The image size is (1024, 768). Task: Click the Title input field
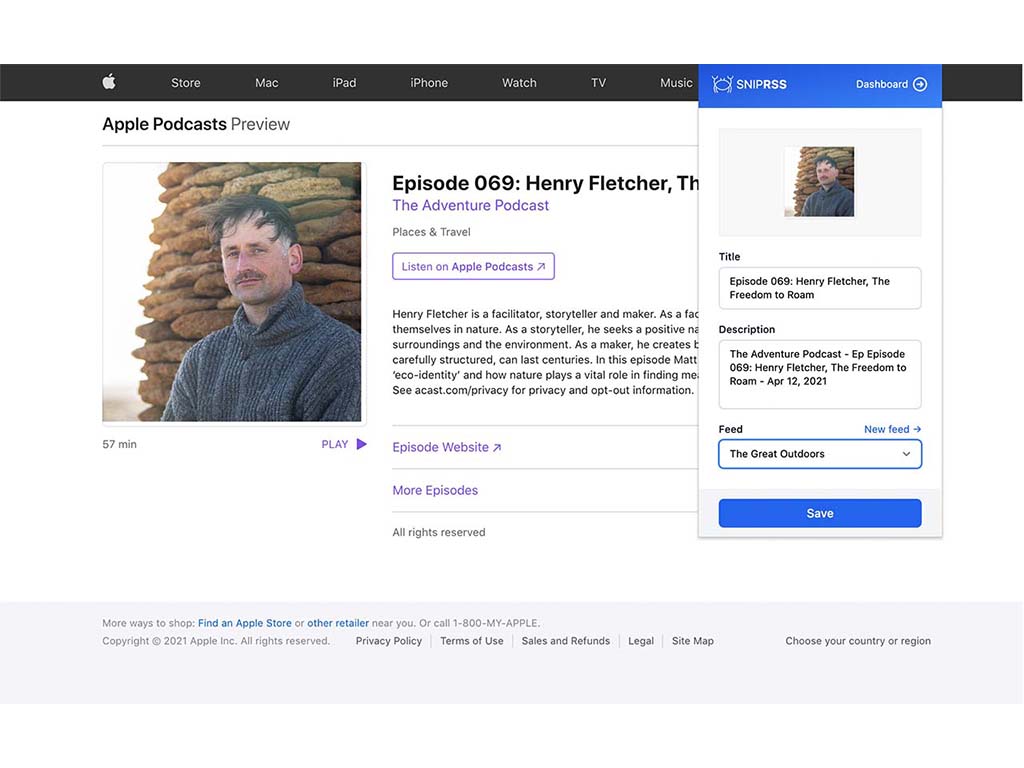pos(820,288)
